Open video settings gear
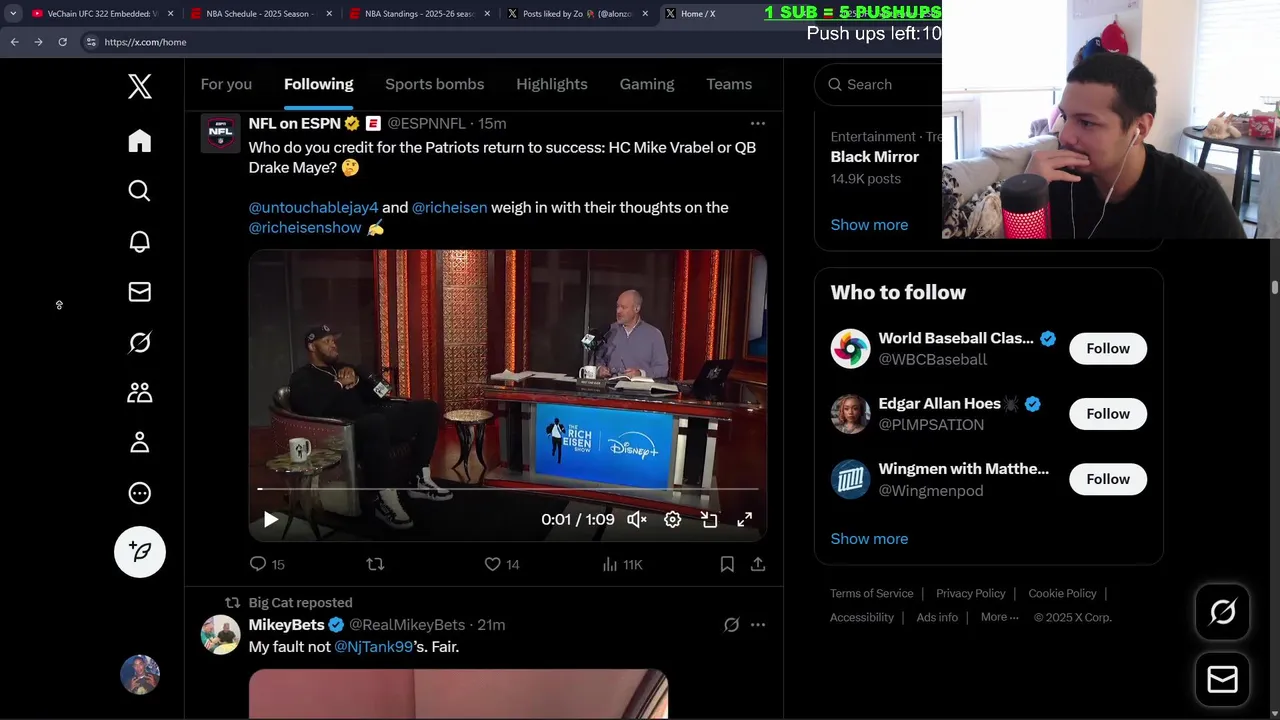 pyautogui.click(x=673, y=520)
